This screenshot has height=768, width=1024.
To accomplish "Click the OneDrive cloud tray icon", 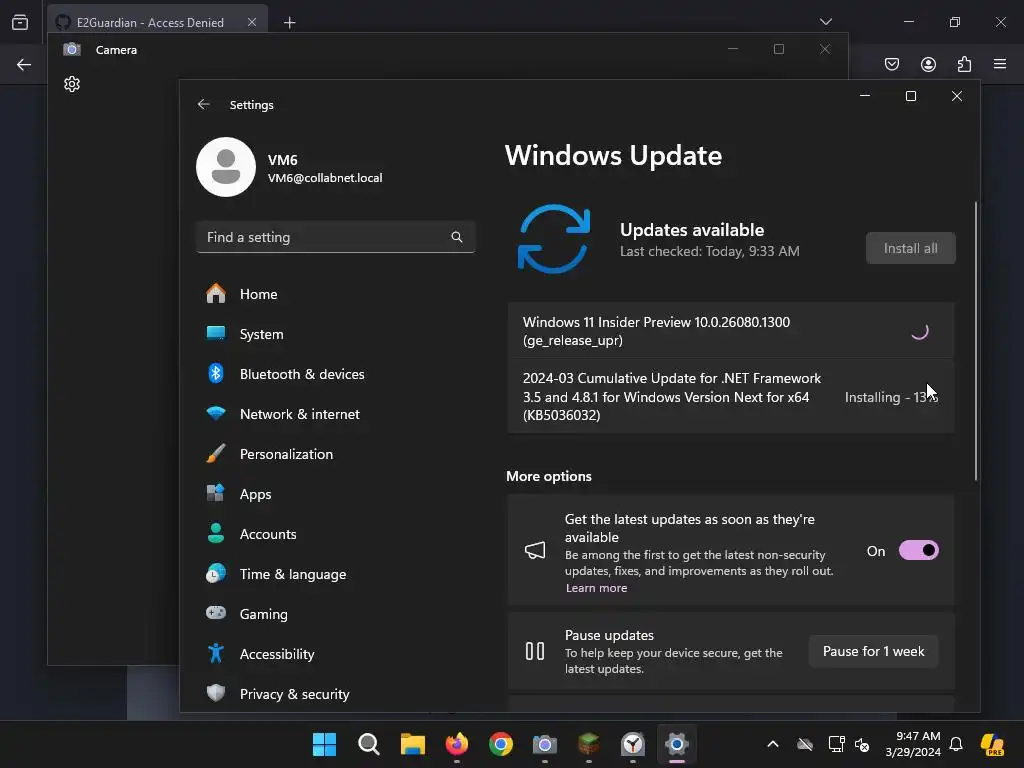I will coord(805,744).
